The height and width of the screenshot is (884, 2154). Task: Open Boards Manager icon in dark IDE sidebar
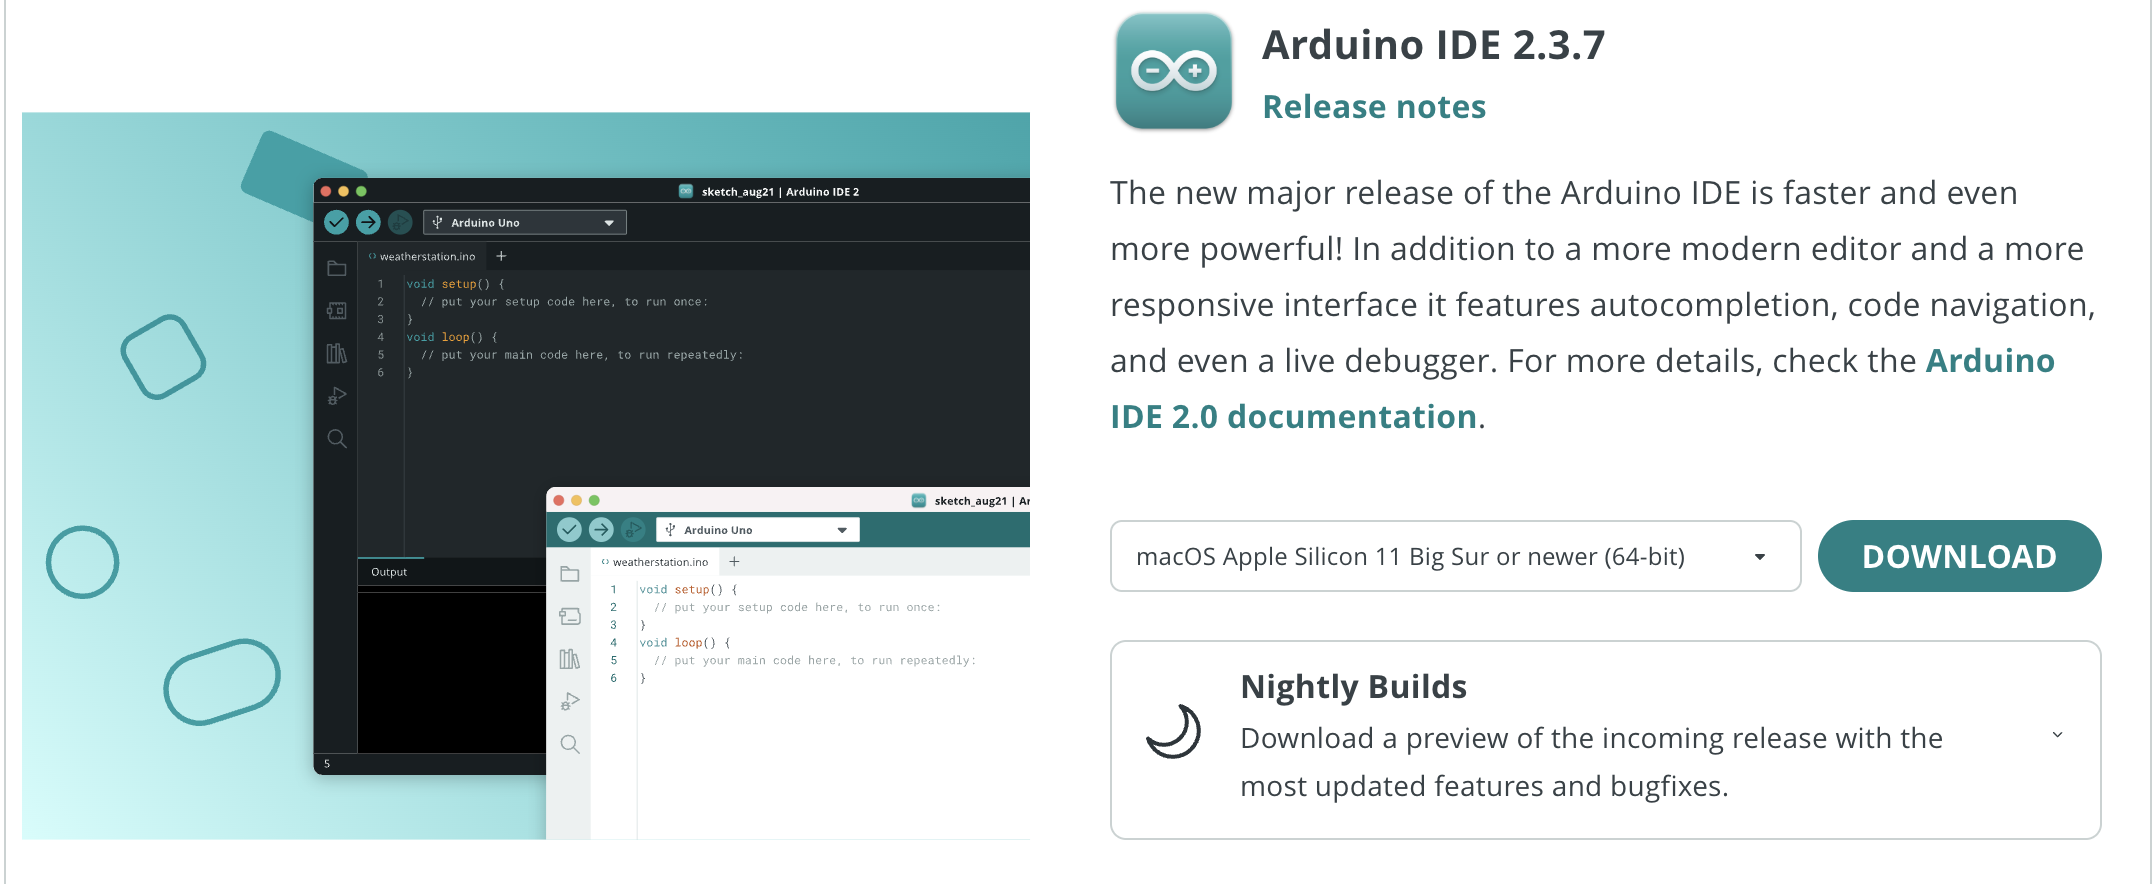click(x=337, y=311)
